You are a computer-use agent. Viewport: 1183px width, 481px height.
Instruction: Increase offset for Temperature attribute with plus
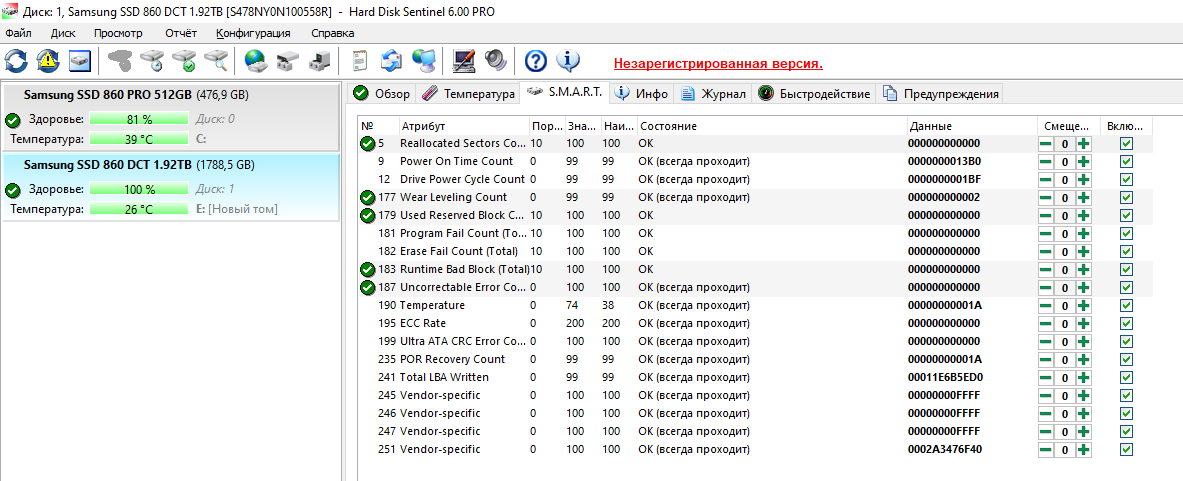pyautogui.click(x=1083, y=305)
